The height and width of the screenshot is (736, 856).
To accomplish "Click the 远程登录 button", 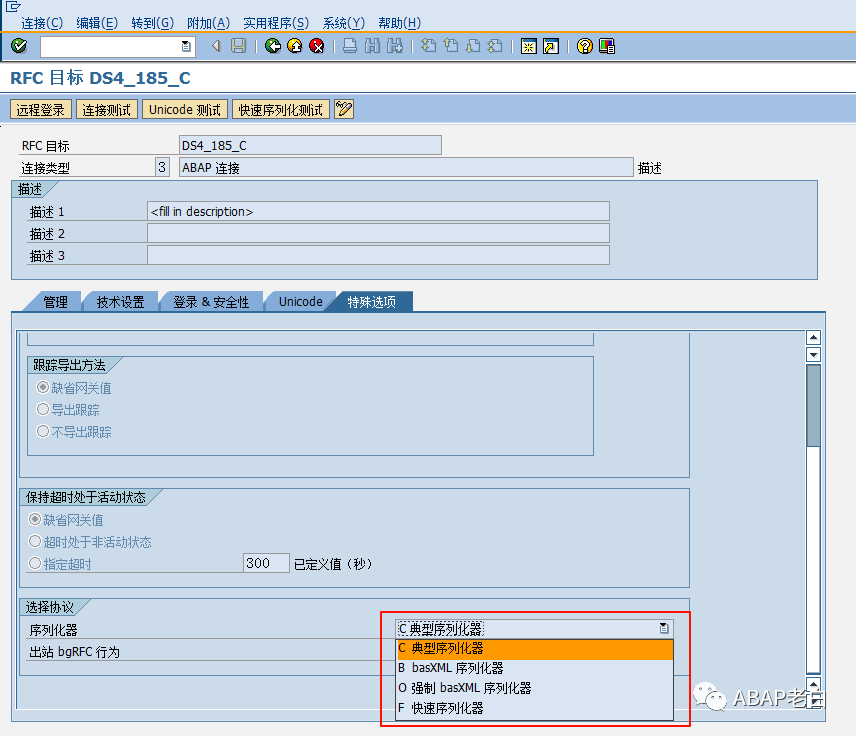I will (40, 109).
